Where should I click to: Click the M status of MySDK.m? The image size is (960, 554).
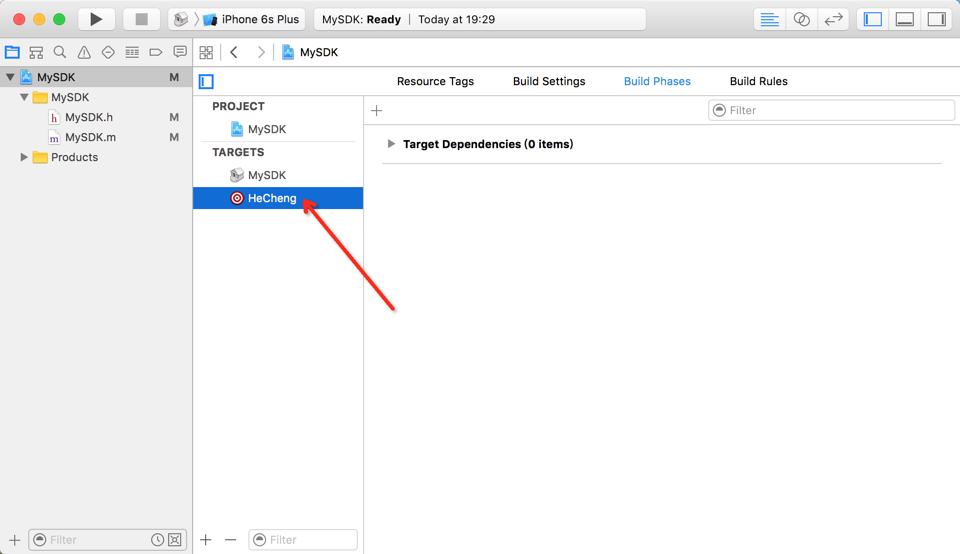pos(174,138)
